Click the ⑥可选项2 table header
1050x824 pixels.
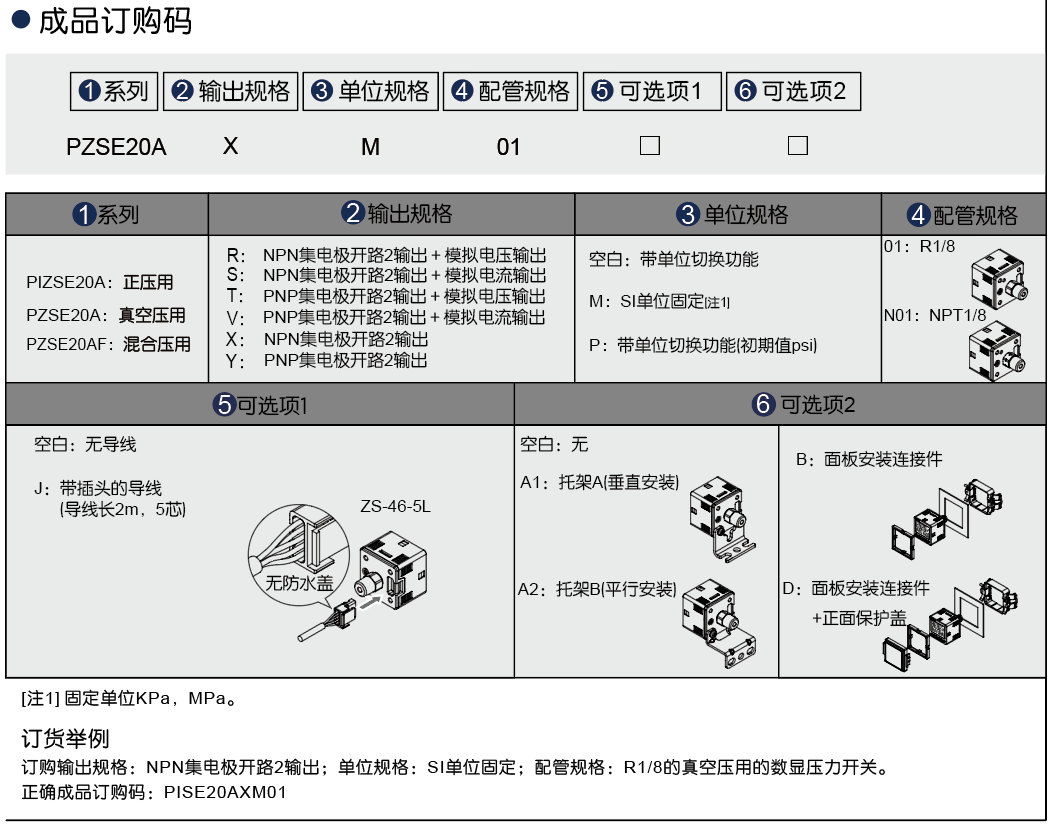pos(780,404)
